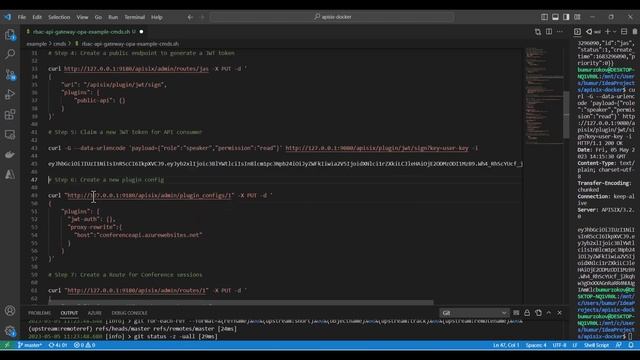Open the Manage gear icon

pyautogui.click(x=10, y=331)
